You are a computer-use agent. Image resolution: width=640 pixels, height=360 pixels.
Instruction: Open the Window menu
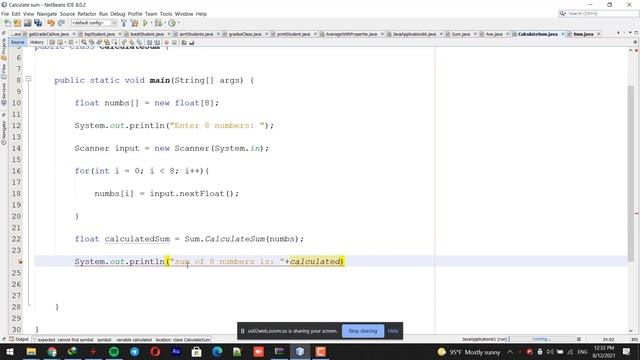[184, 14]
